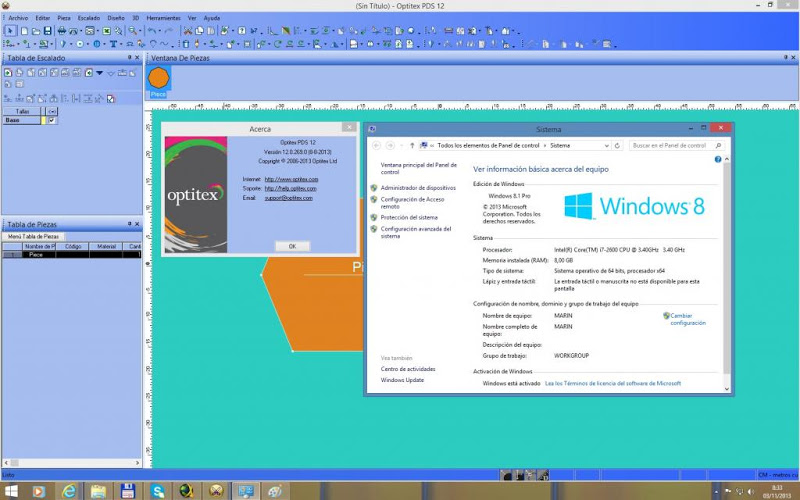
Task: Save file with floppy disk icon
Action: (47, 31)
